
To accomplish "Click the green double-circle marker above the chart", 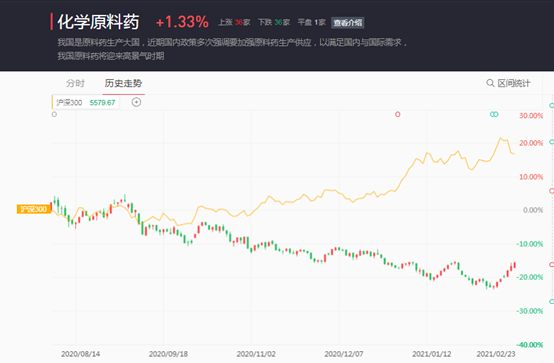I will (494, 114).
